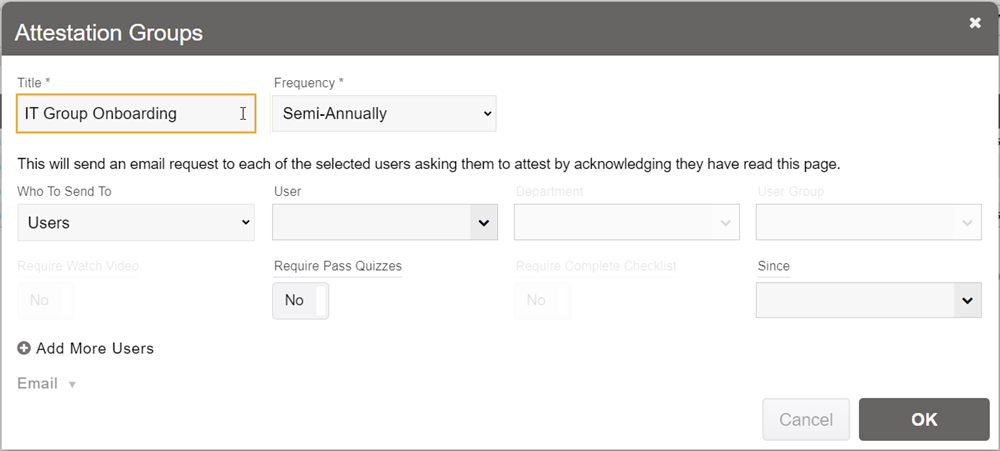
Task: Click the Attestation Groups dialog title
Action: [109, 32]
